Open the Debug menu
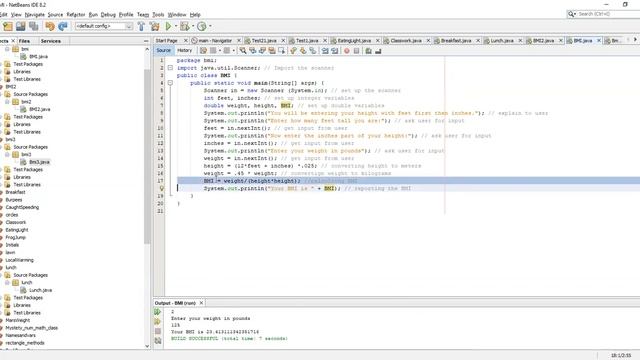Viewport: 640px width, 360px height. click(108, 15)
